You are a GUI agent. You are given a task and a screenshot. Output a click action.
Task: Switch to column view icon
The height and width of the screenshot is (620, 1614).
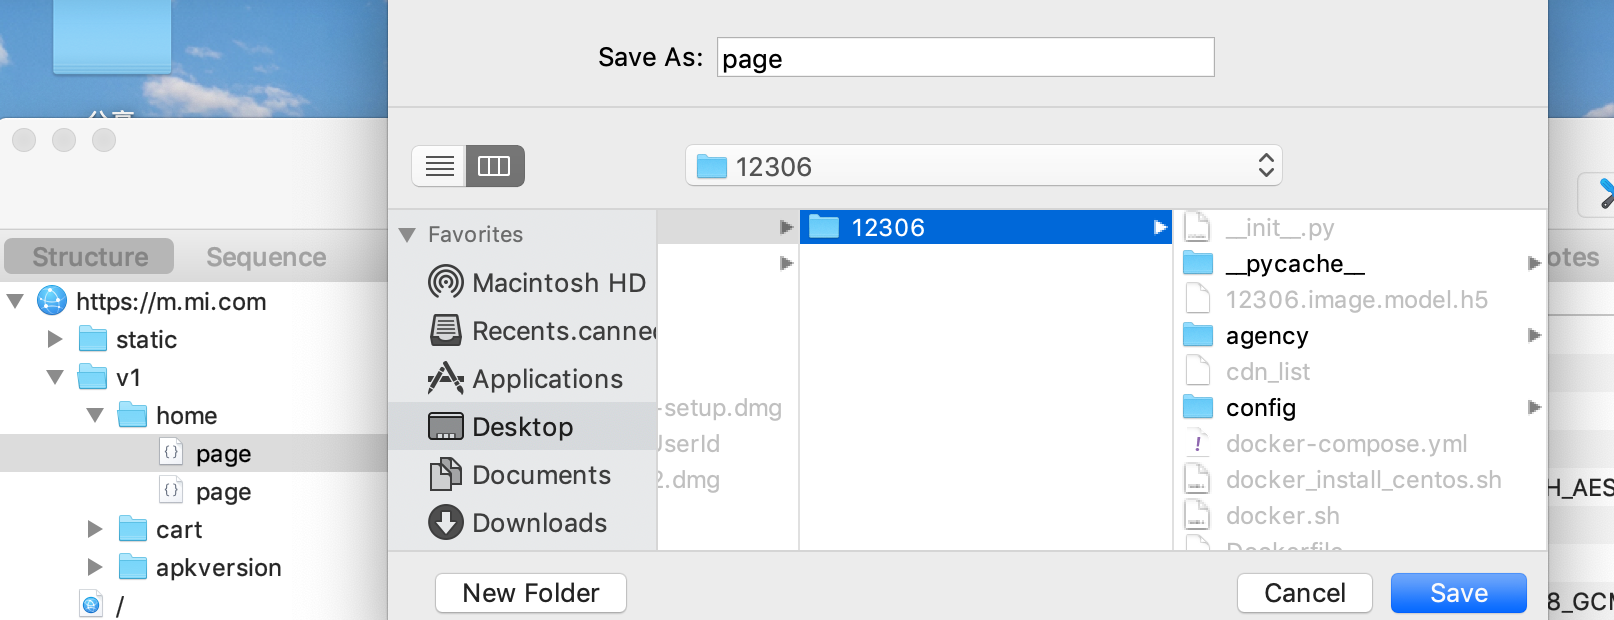click(495, 166)
